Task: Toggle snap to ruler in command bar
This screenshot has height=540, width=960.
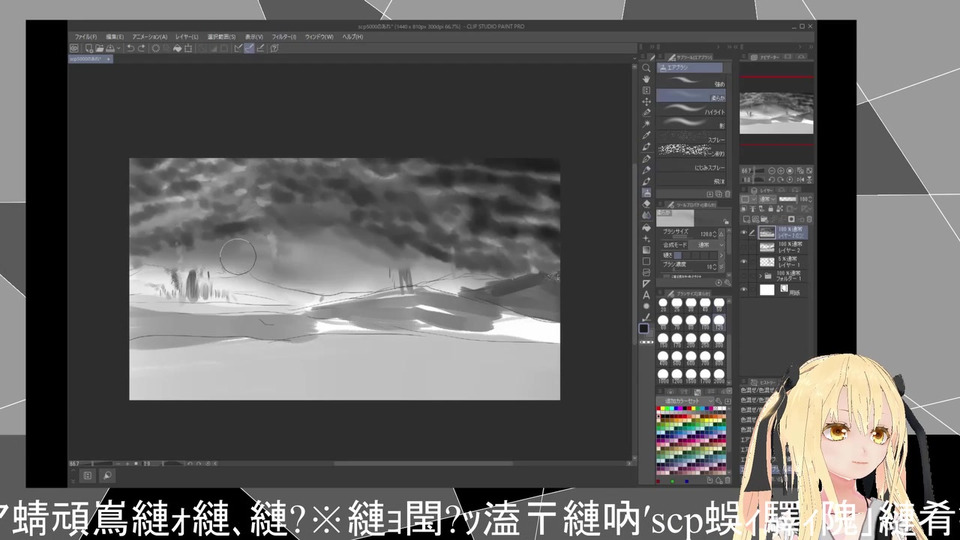Action: point(238,48)
